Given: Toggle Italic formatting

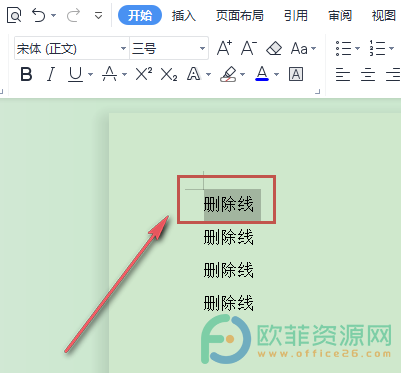Looking at the screenshot, I should (x=51, y=74).
